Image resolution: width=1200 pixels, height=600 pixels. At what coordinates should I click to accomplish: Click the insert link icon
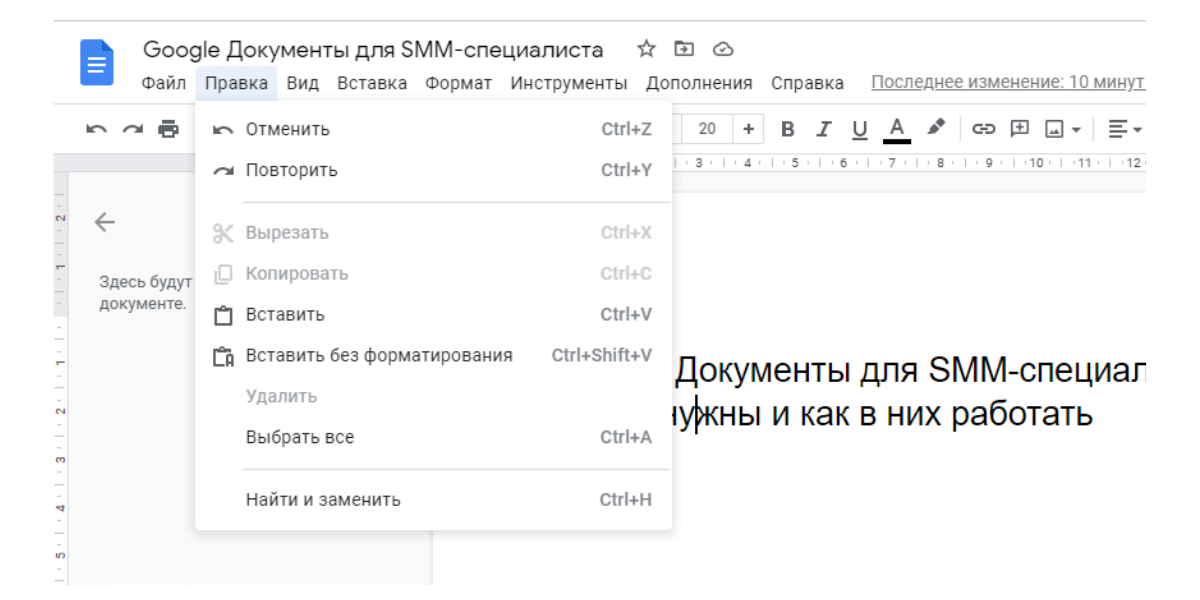pyautogui.click(x=984, y=128)
